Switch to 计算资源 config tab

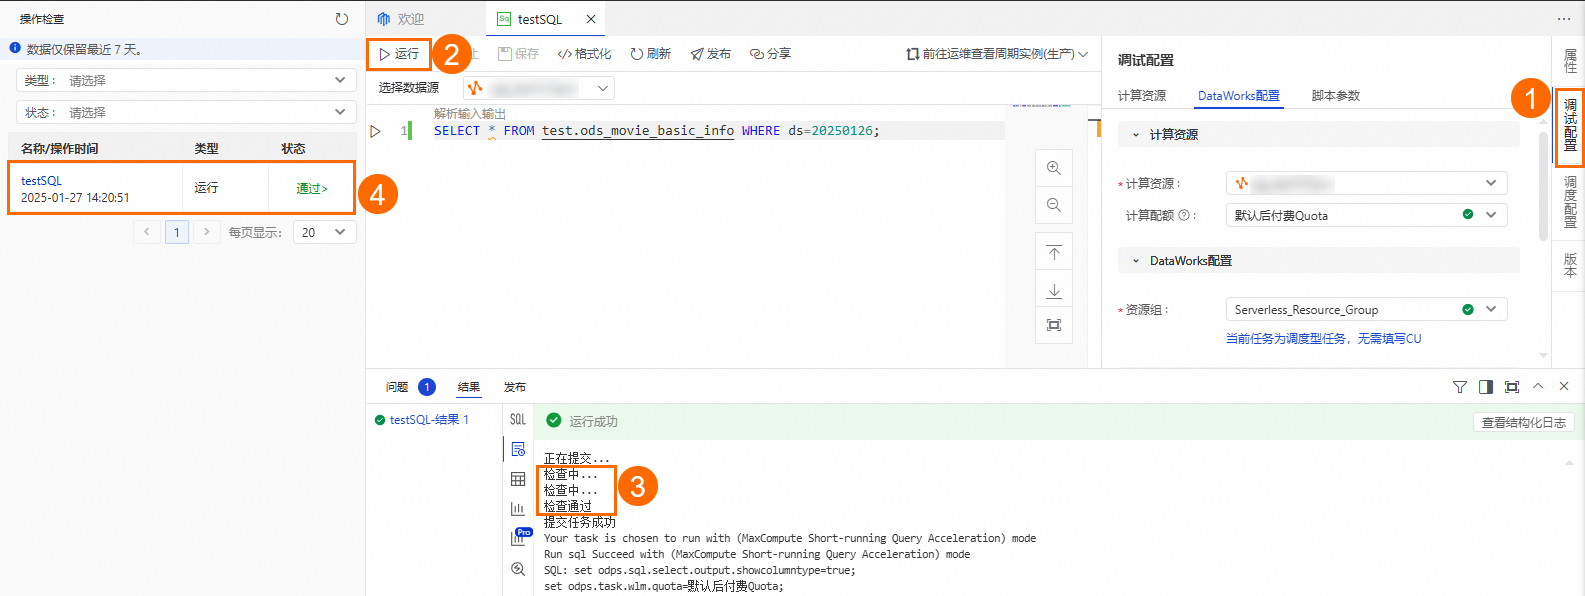(x=1142, y=96)
